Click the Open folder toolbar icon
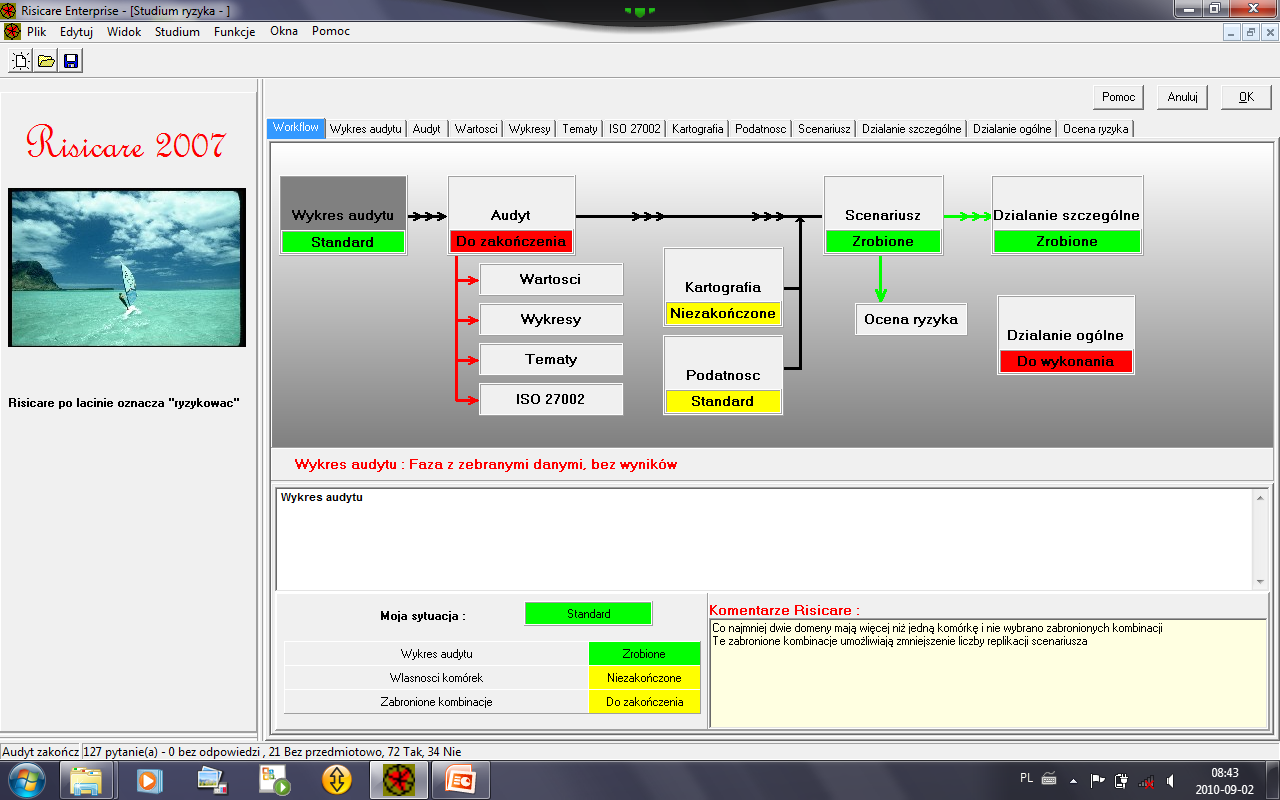Viewport: 1280px width, 800px height. [46, 61]
